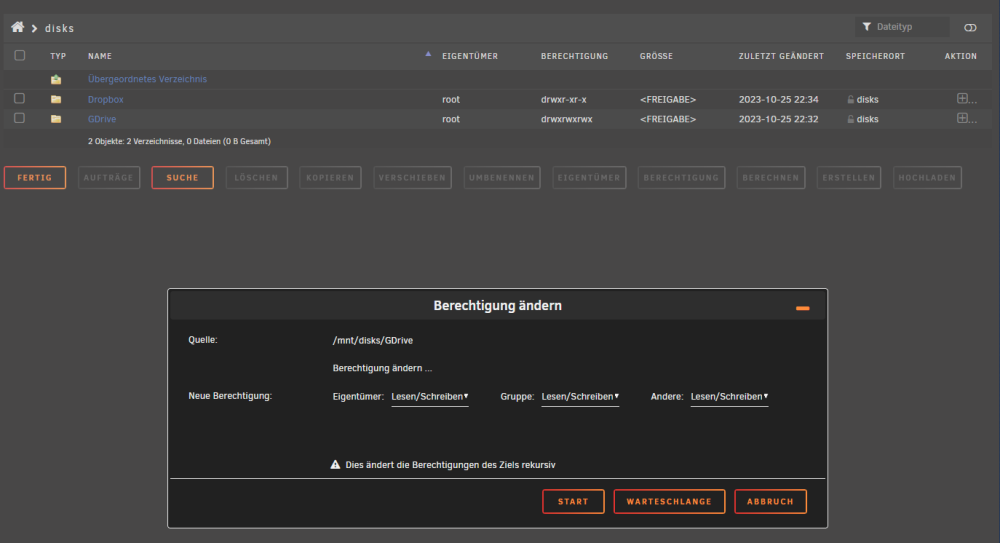Image resolution: width=1000 pixels, height=543 pixels.
Task: Sort by Zuletzt Geändert column header
Action: coord(781,56)
